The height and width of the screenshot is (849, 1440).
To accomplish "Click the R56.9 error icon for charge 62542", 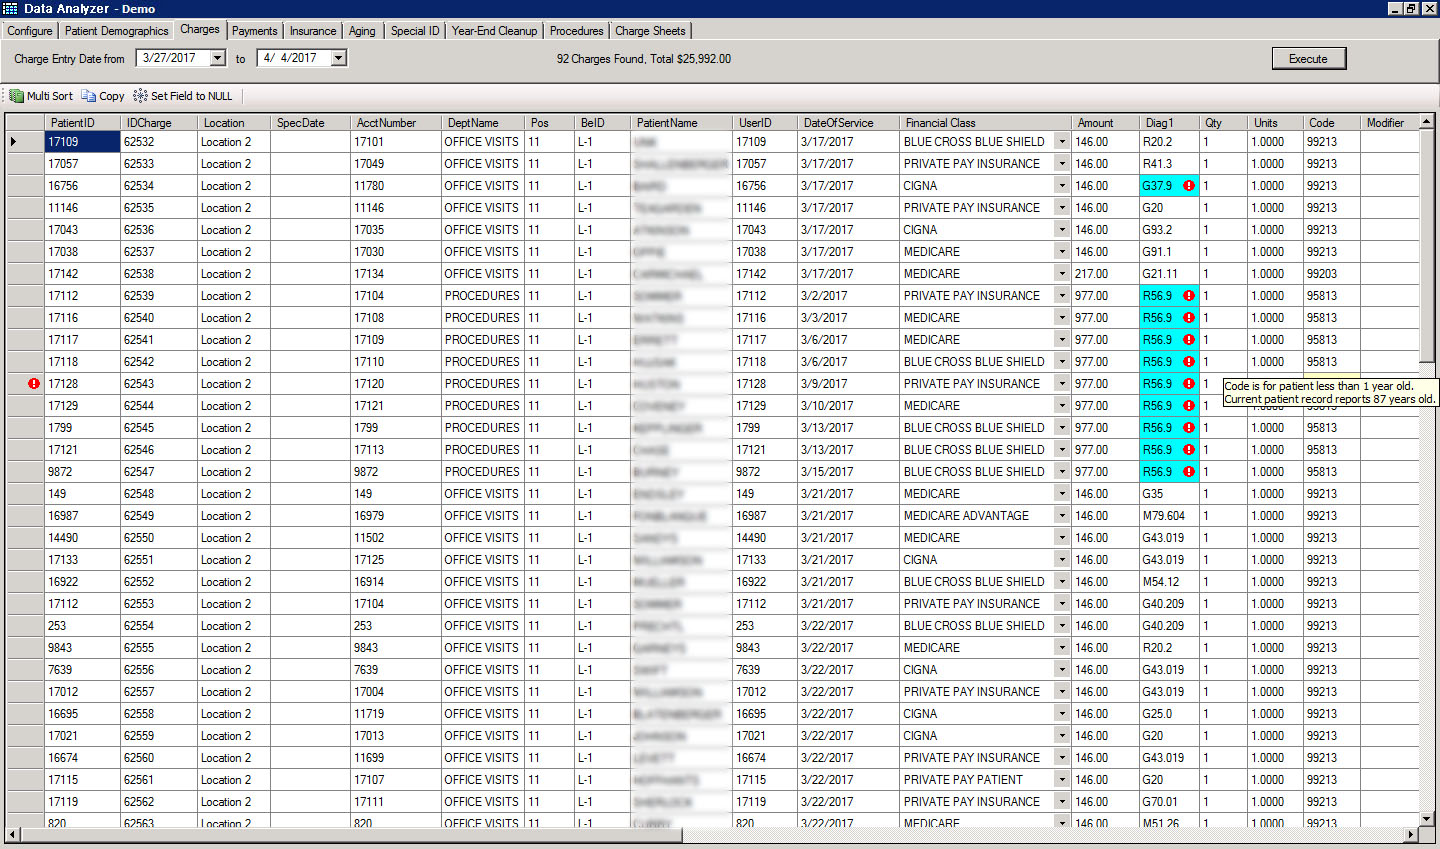I will click(1189, 362).
